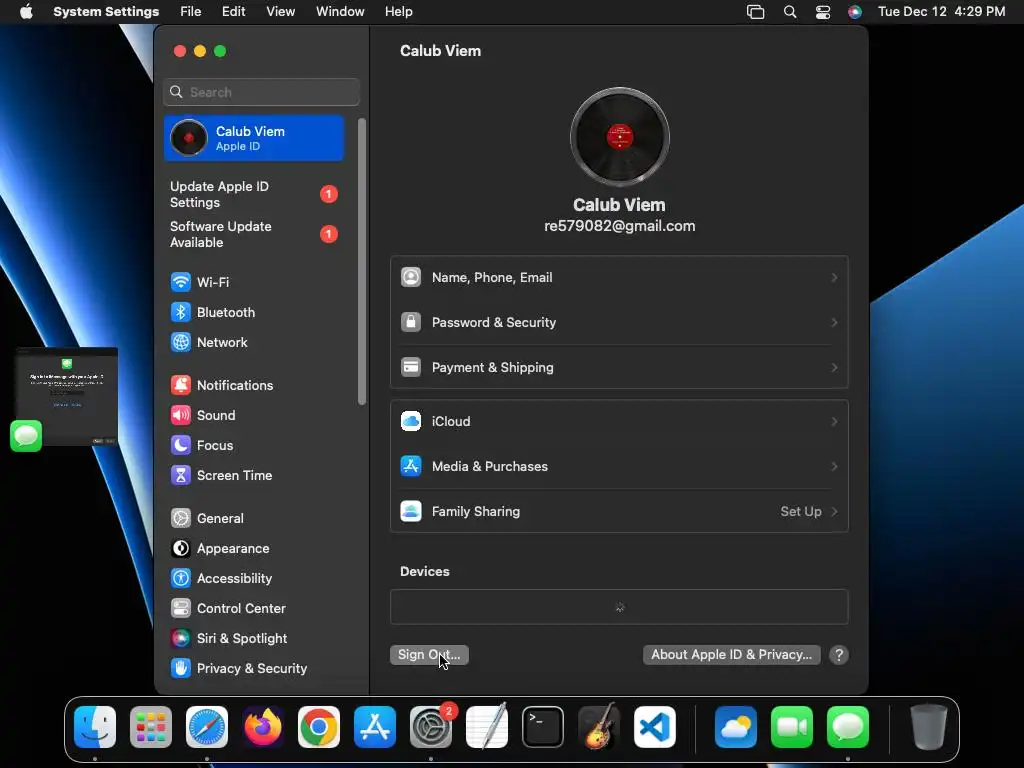Expand Name, Phone, Email row
Image resolution: width=1024 pixels, height=768 pixels.
point(619,278)
